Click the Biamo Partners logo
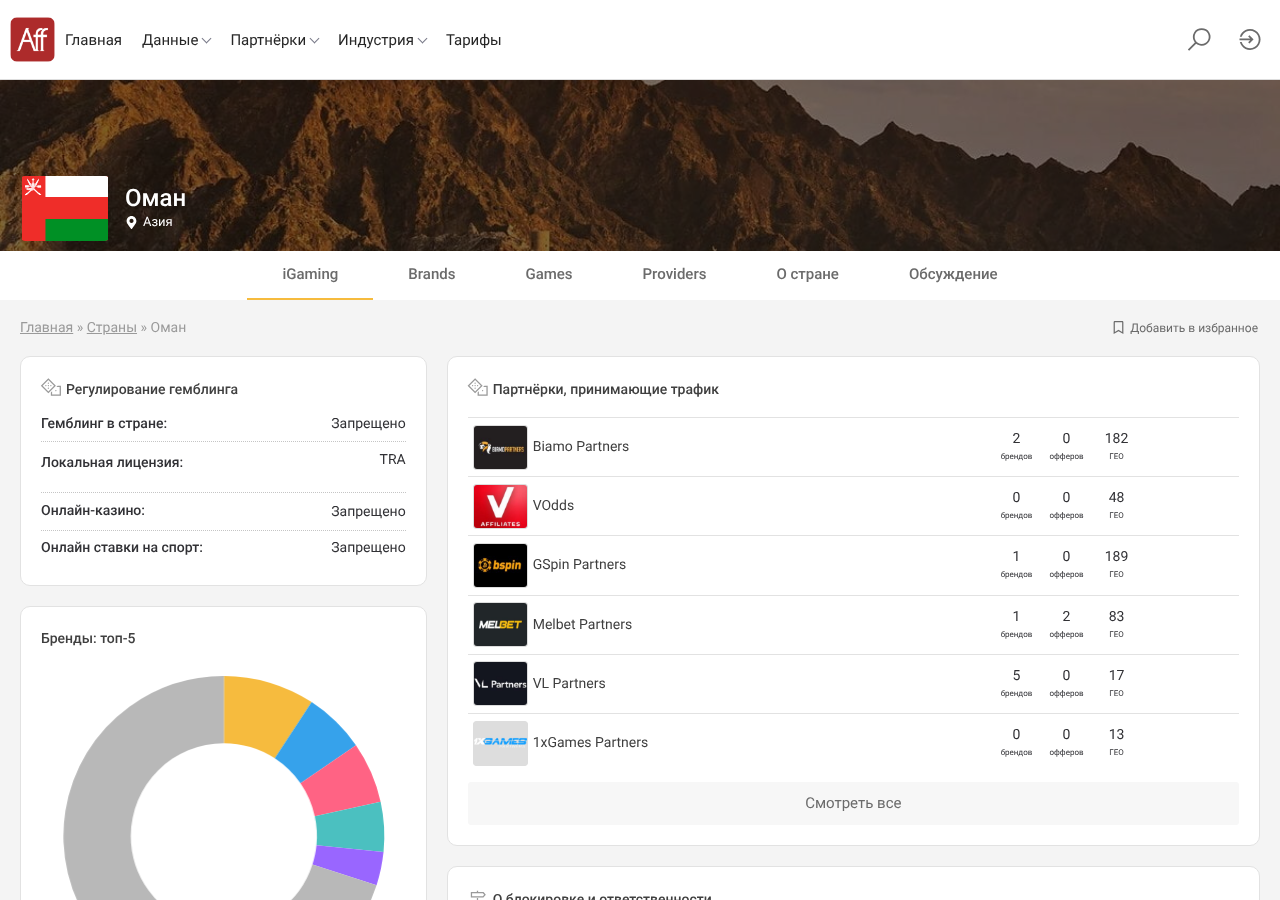The height and width of the screenshot is (900, 1280). point(500,447)
